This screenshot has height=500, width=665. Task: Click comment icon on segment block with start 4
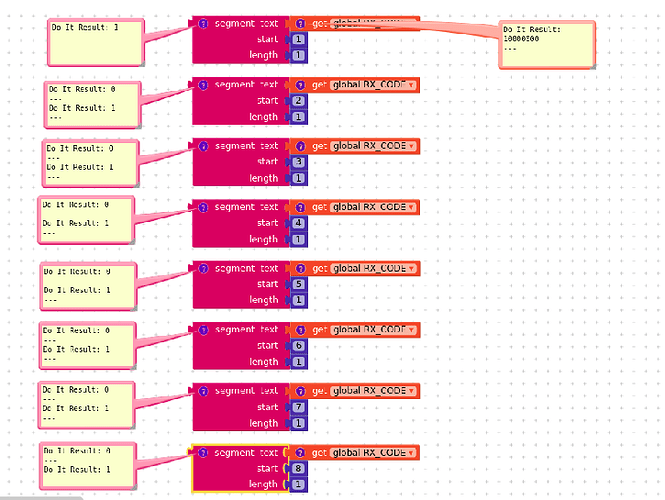coord(203,207)
